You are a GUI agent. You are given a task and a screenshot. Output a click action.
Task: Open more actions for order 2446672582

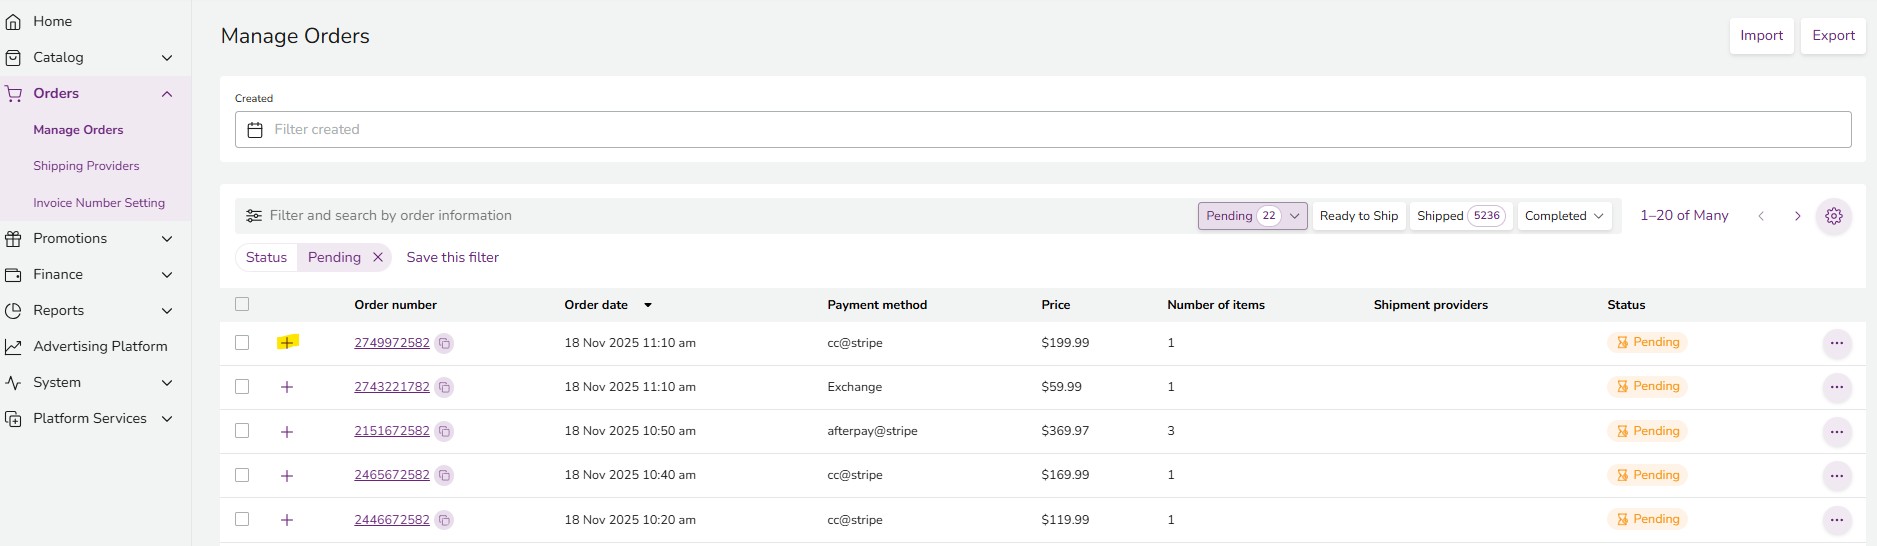[x=1836, y=520]
